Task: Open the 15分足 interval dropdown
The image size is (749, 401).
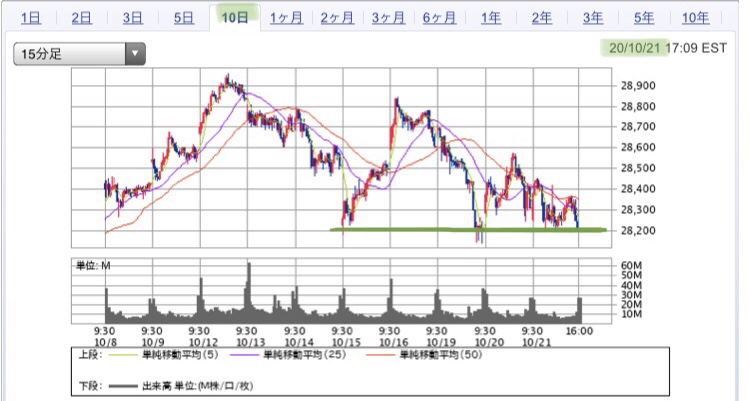Action: pyautogui.click(x=79, y=54)
